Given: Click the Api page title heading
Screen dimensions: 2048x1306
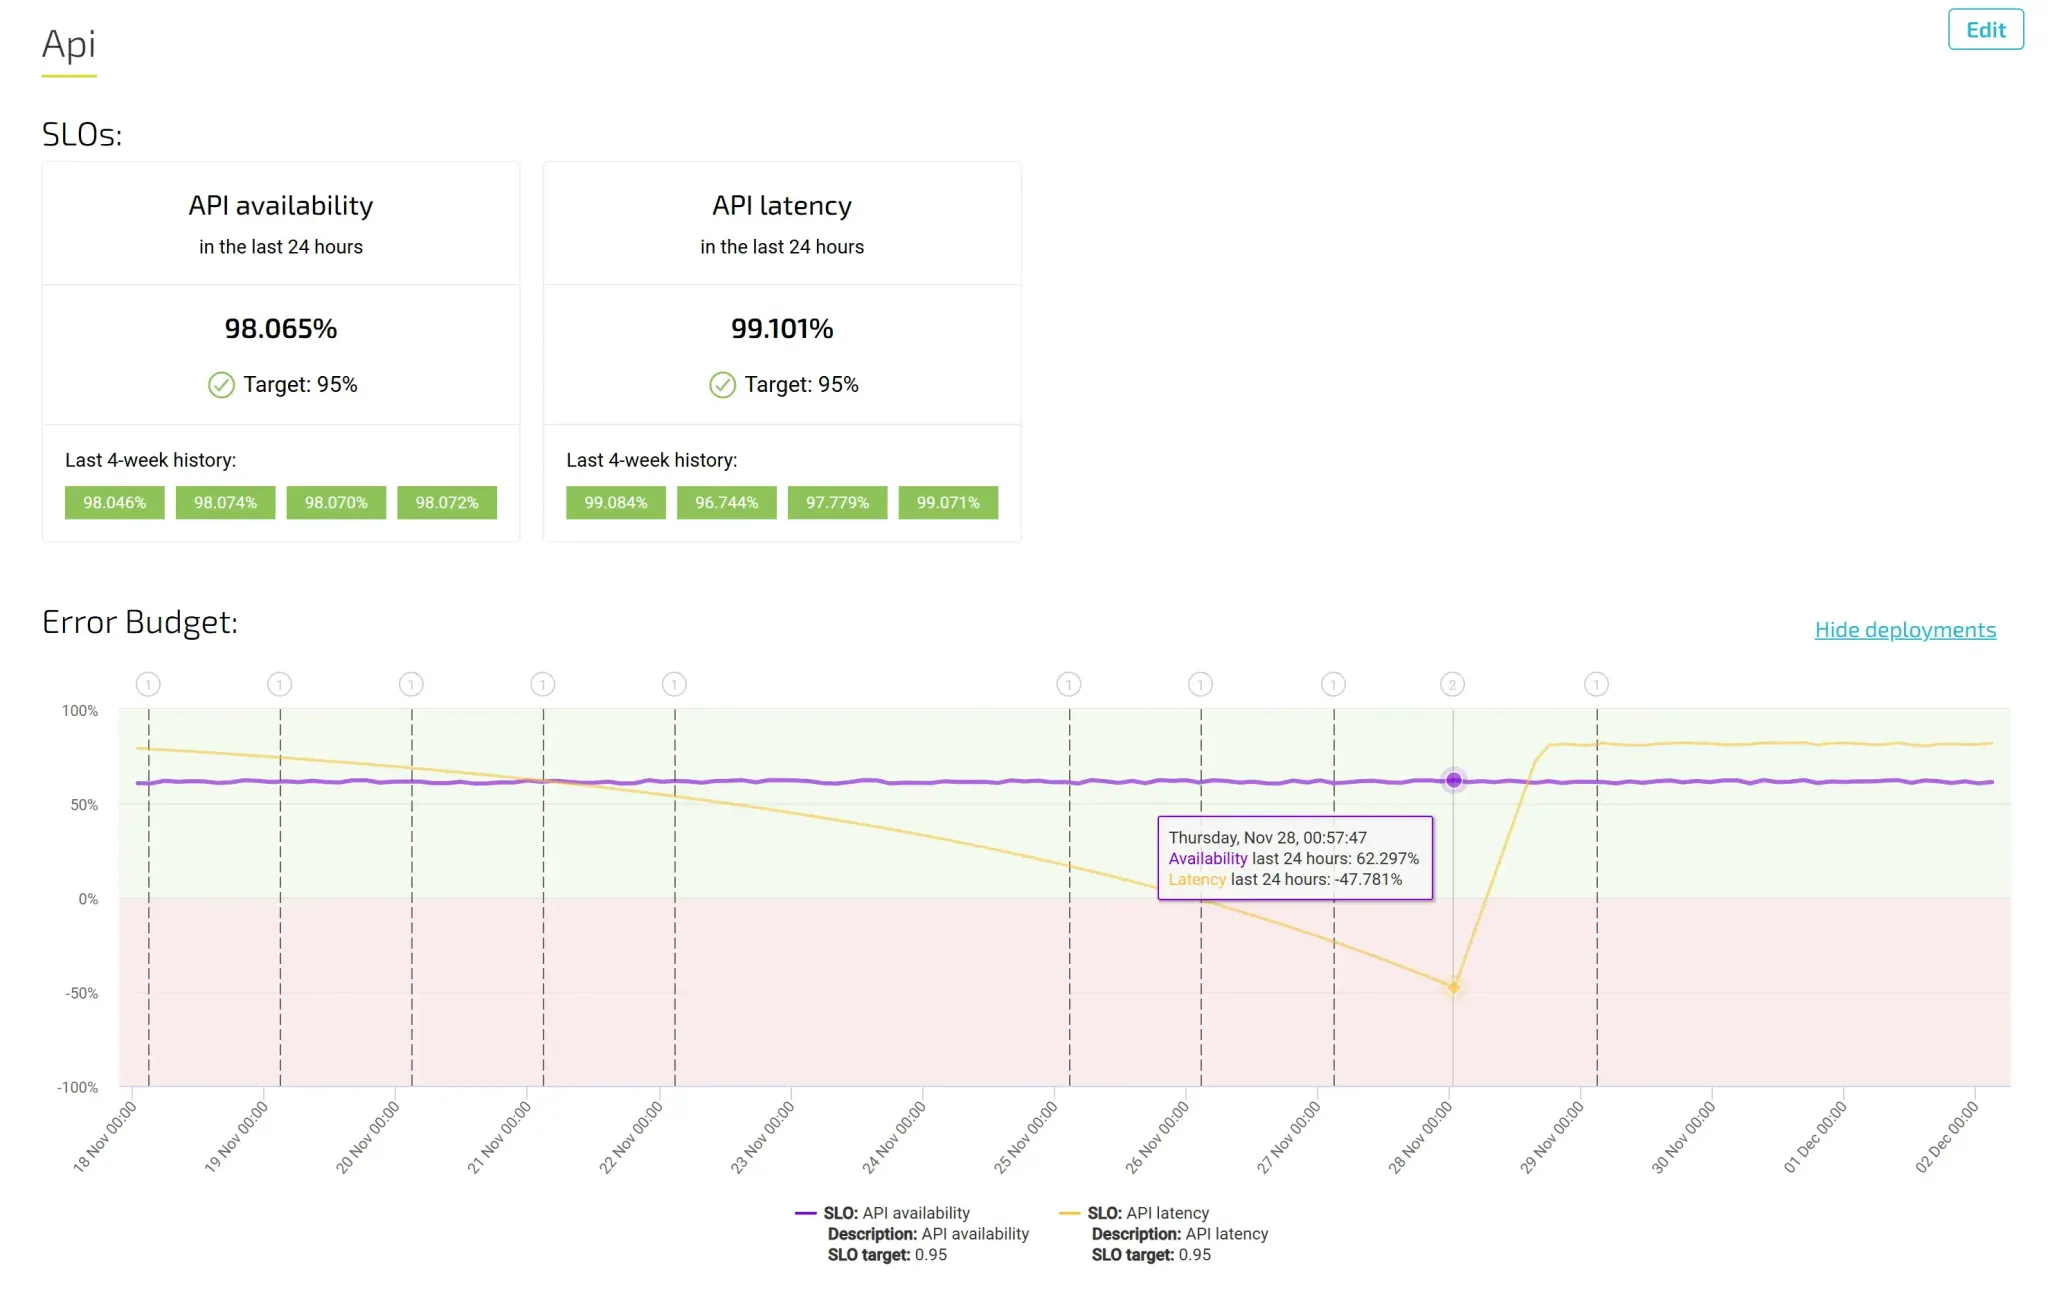Looking at the screenshot, I should 68,44.
